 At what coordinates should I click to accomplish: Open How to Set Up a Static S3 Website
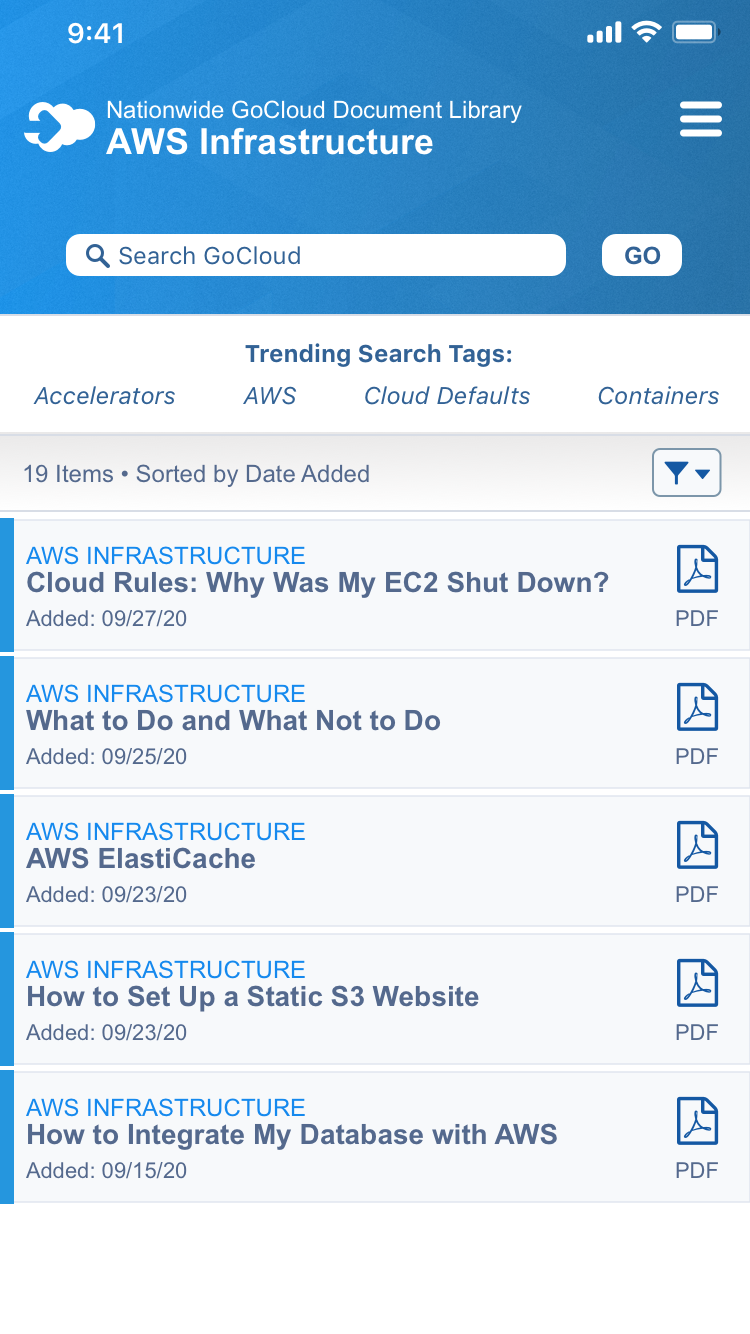point(252,997)
